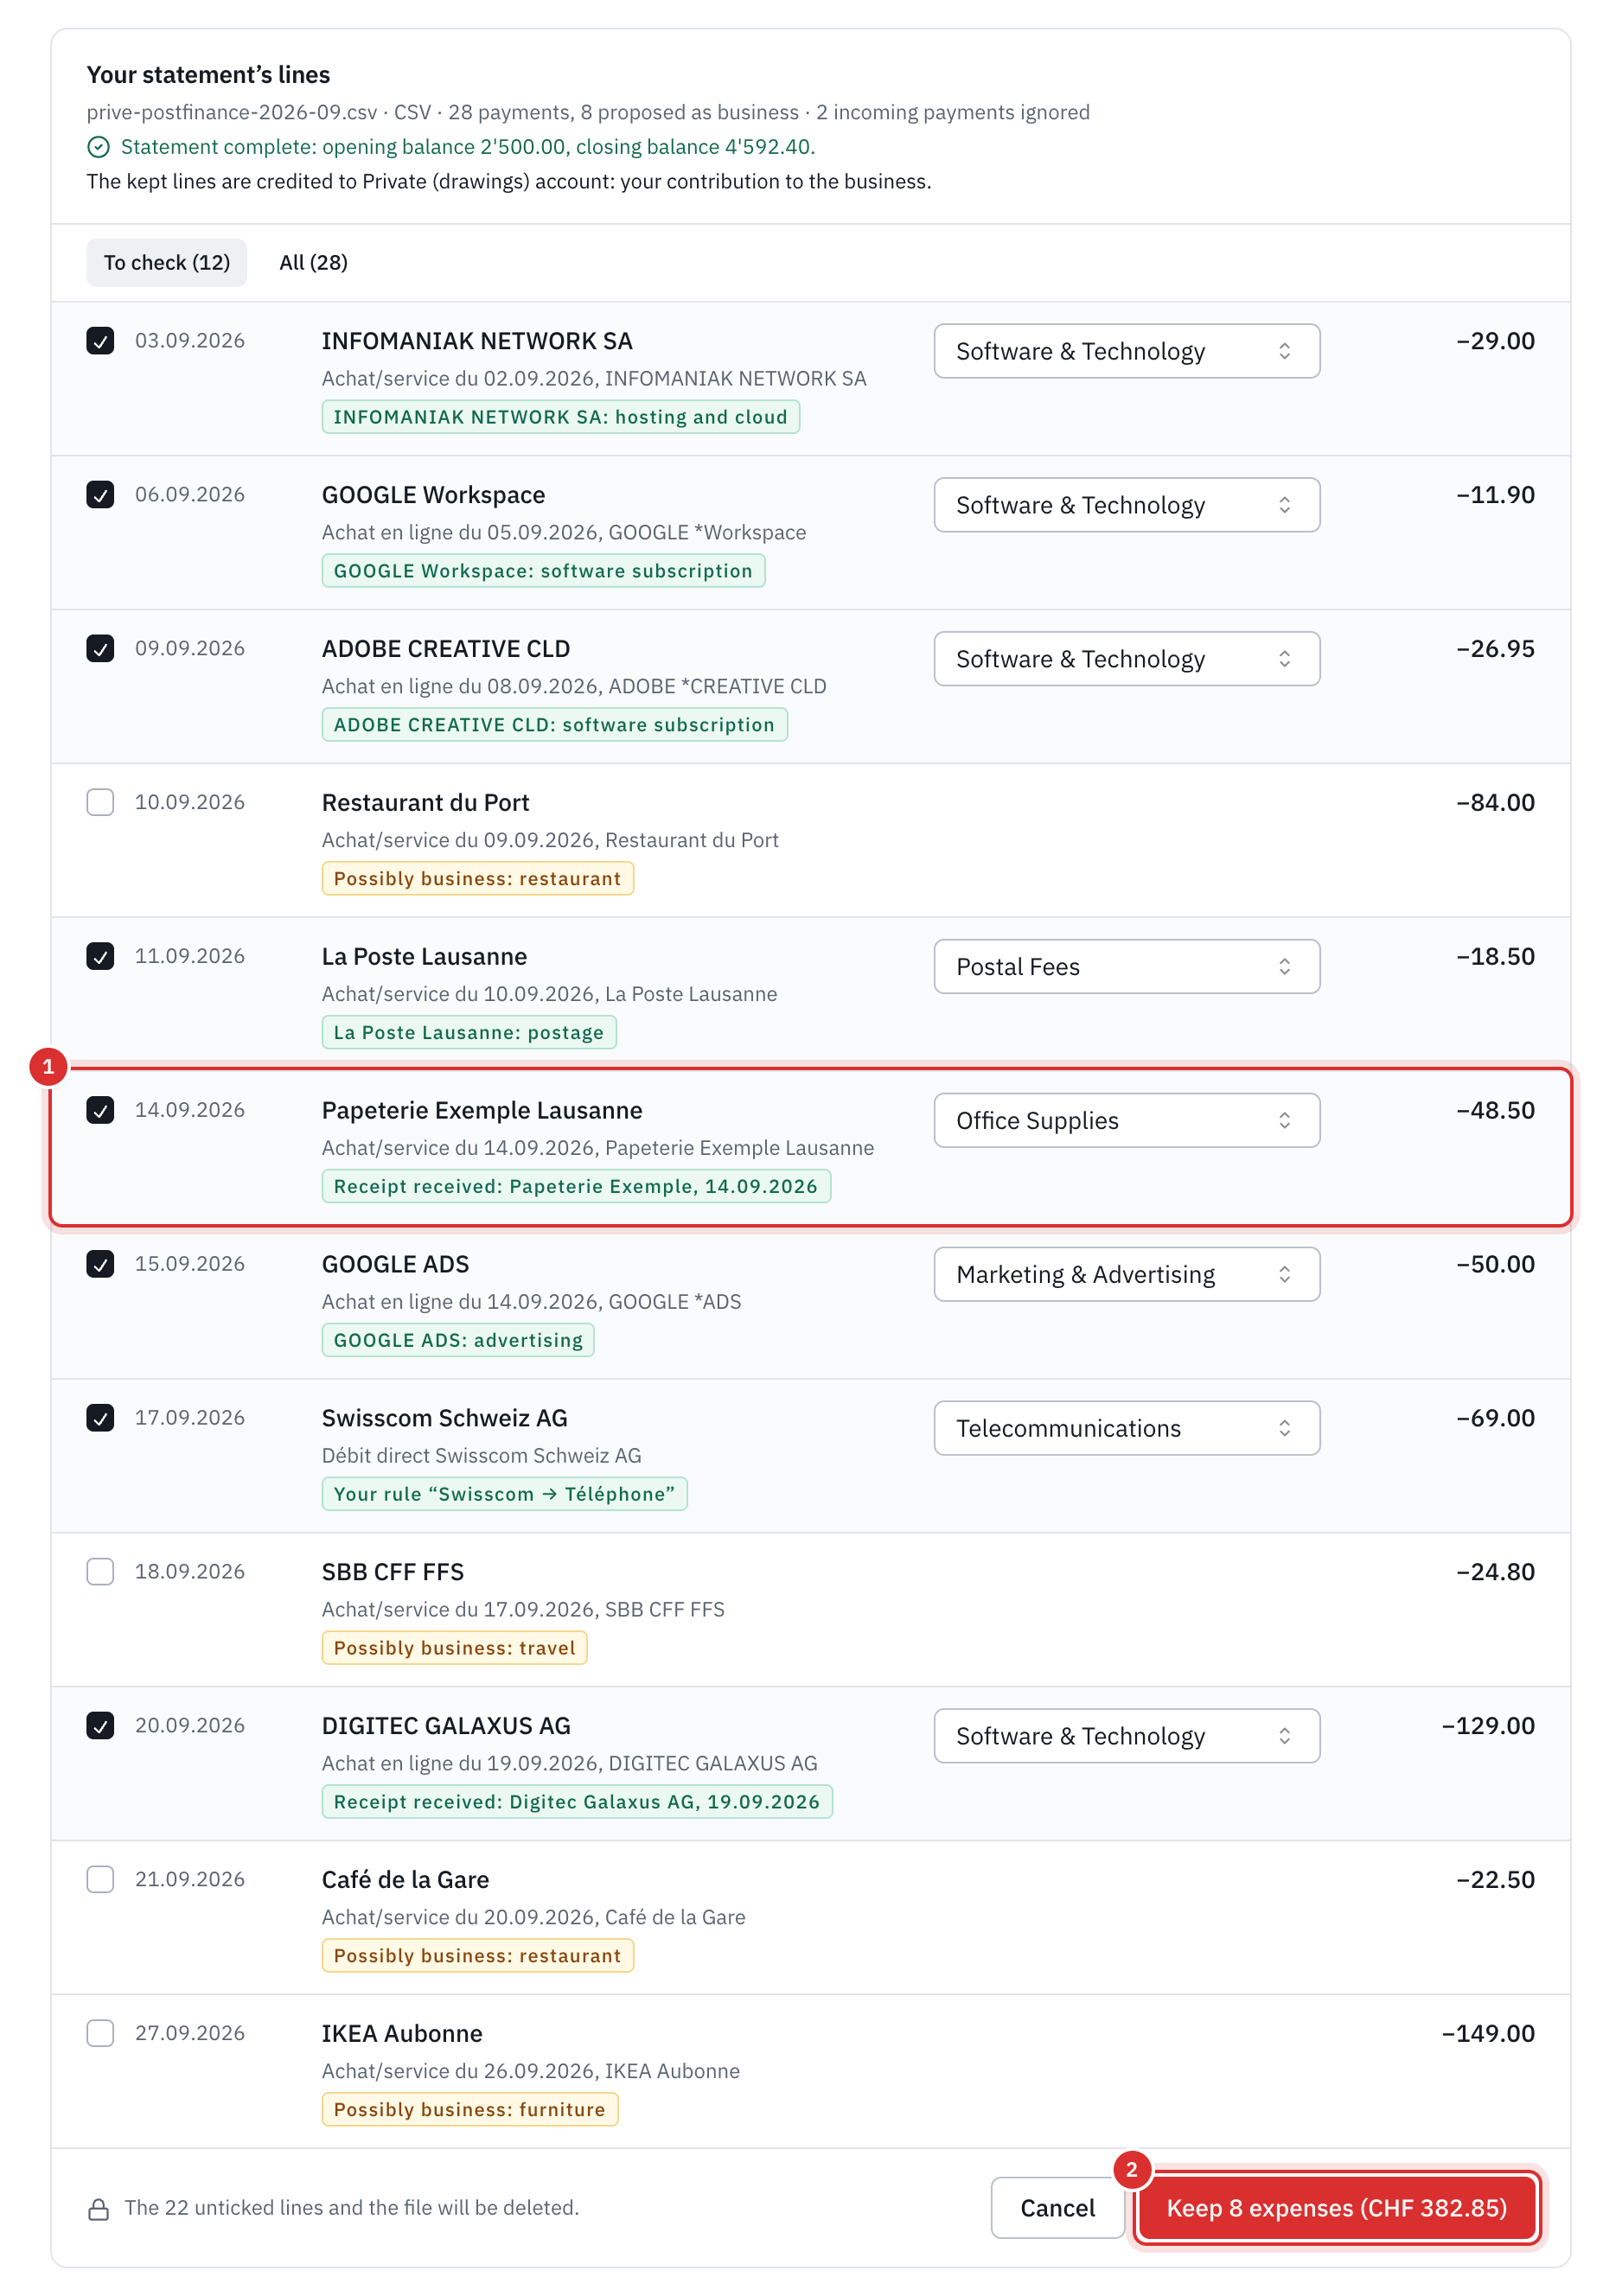The width and height of the screenshot is (1622, 2296).
Task: Uncheck the DIGITEC GALAXUS AG expense
Action: point(100,1725)
